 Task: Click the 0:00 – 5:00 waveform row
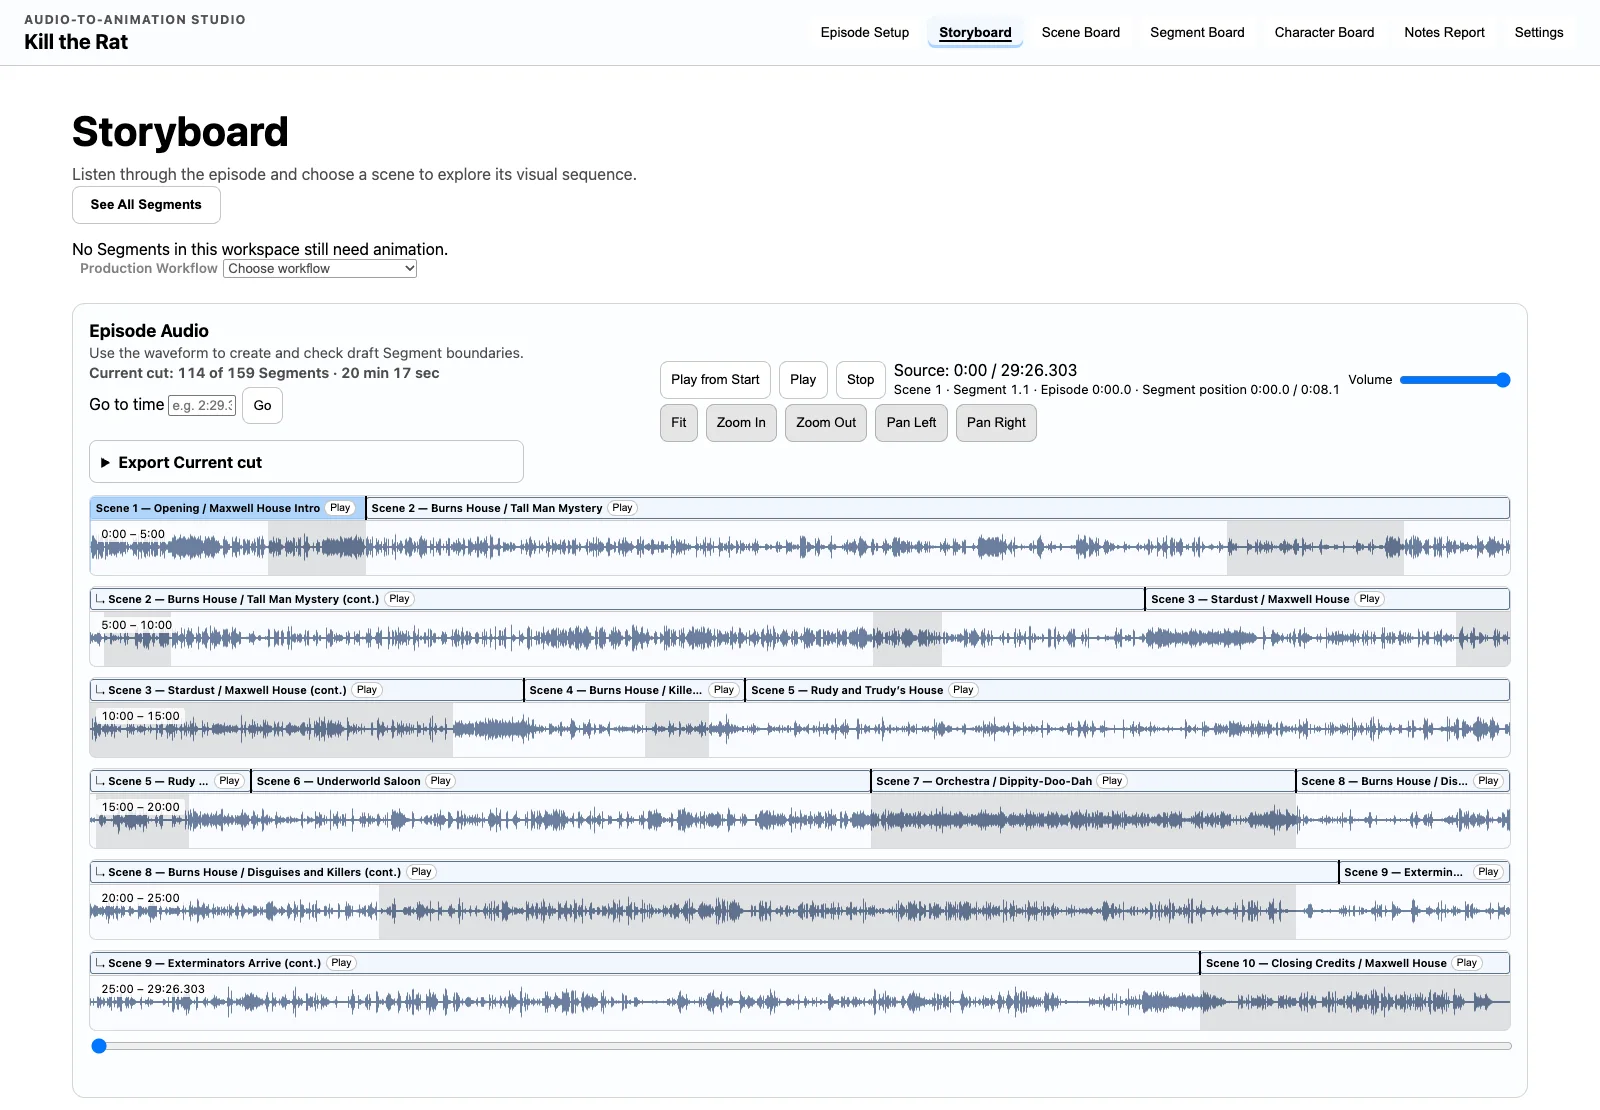pos(800,547)
